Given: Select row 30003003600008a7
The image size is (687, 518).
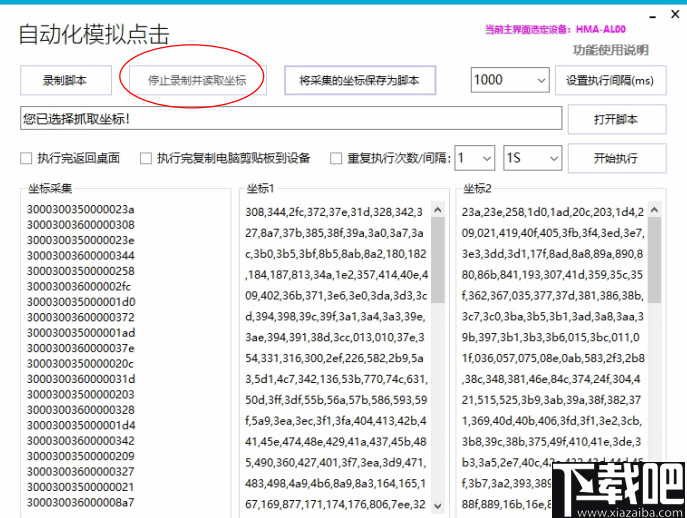Looking at the screenshot, I should (x=81, y=502).
